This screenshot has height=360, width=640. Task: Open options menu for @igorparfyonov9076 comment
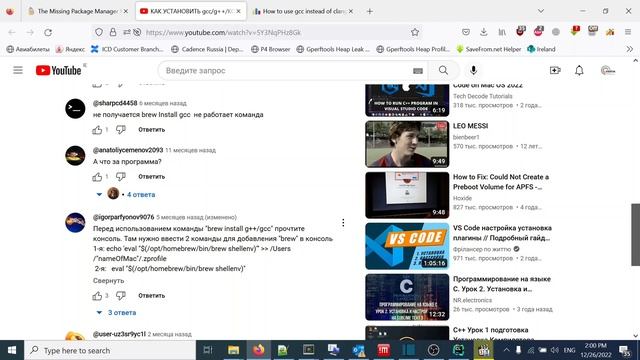click(343, 222)
